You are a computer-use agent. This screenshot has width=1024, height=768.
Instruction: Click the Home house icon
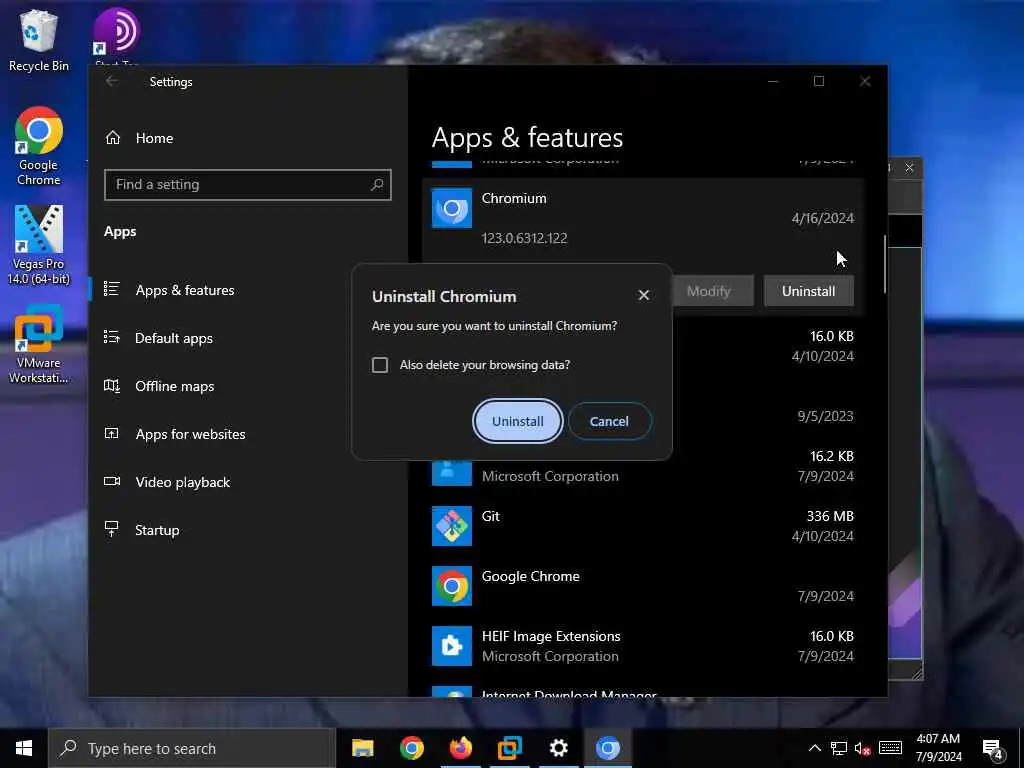(x=113, y=138)
